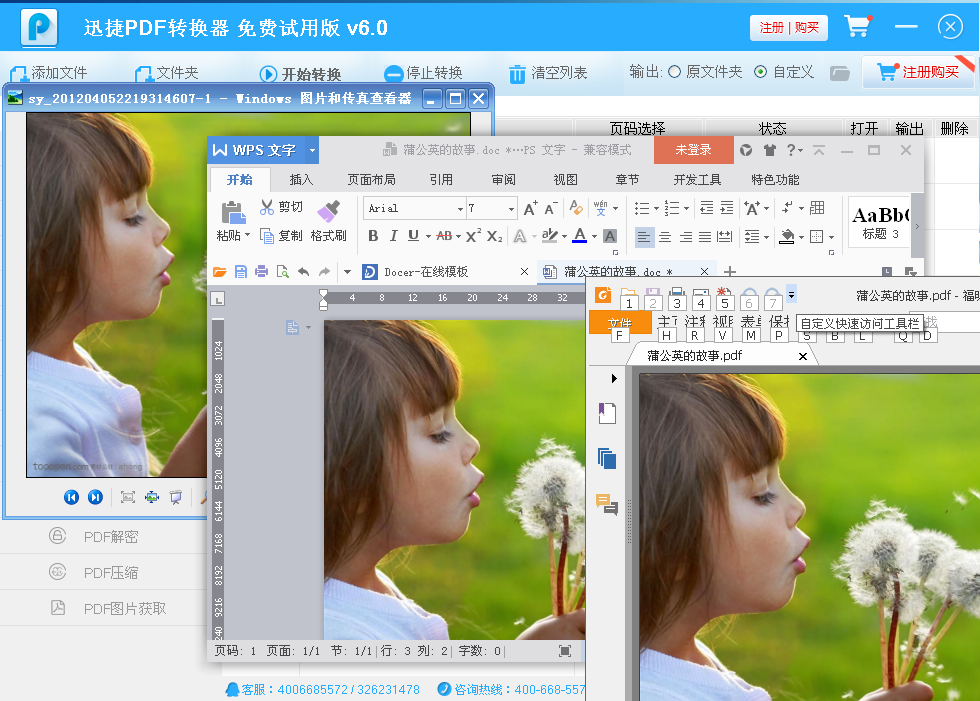Click the print icon in WPS quick bar
Screen dimensions: 980x701
click(x=261, y=272)
